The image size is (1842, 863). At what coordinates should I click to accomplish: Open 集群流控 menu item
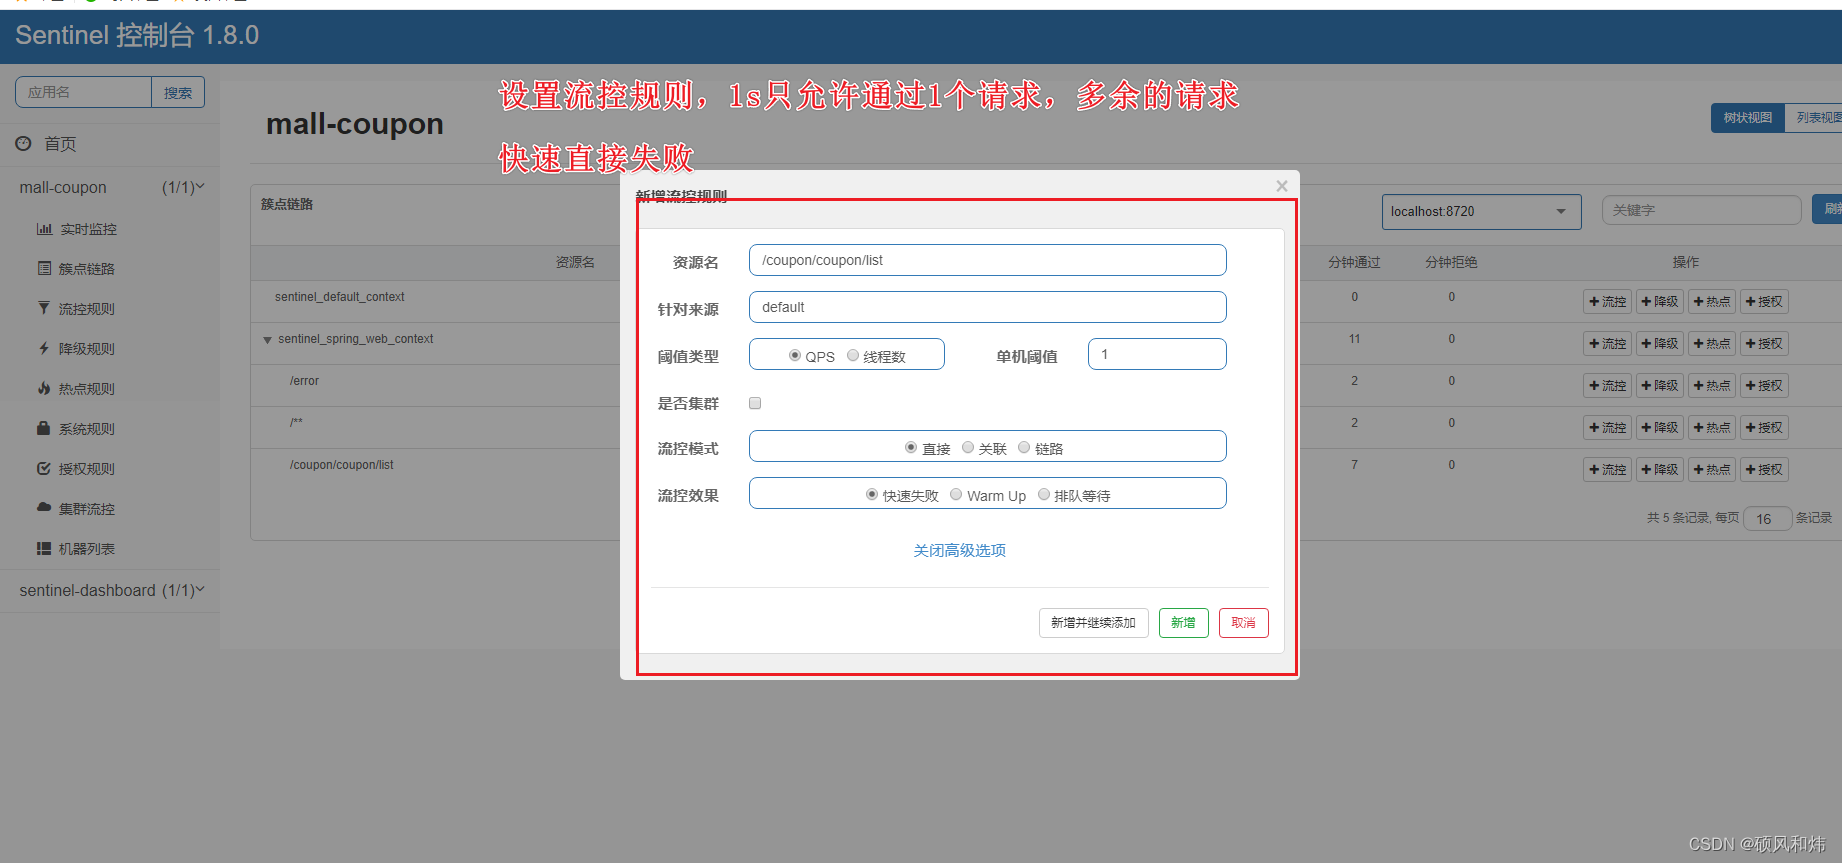87,509
